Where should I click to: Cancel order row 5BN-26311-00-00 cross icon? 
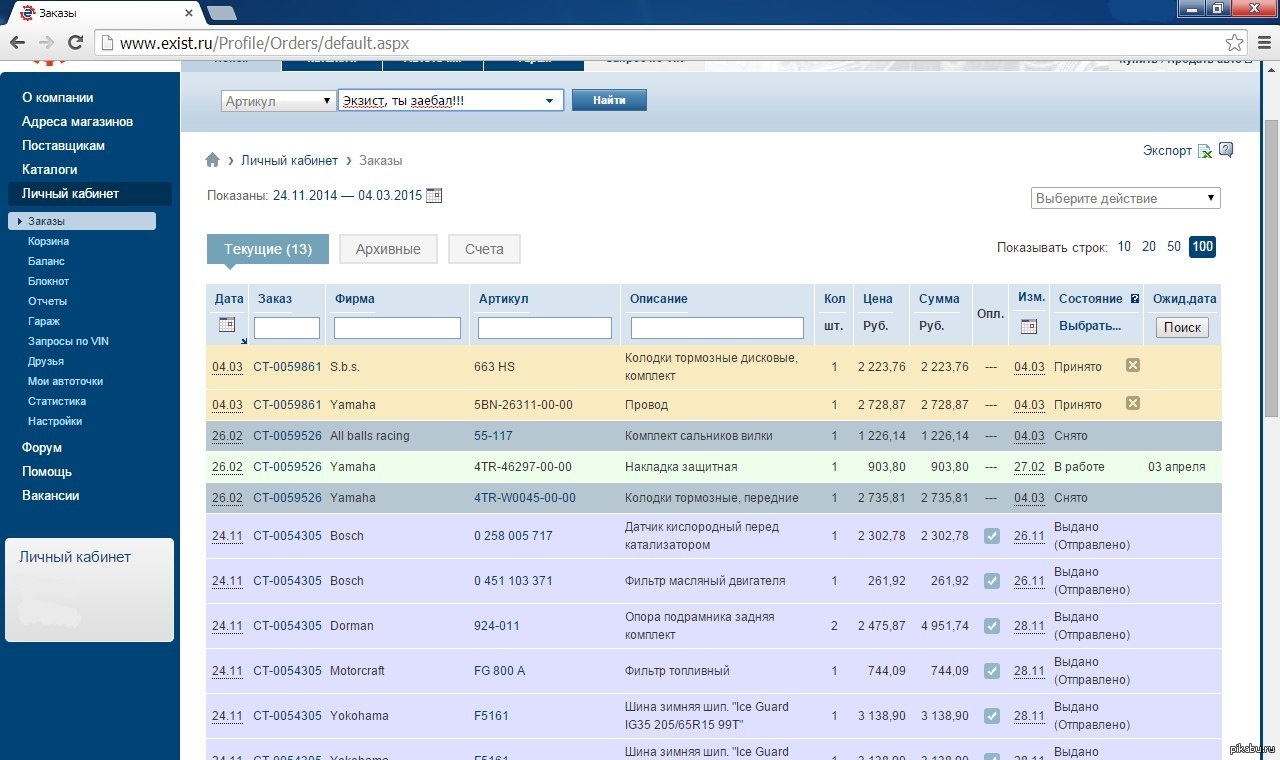(1133, 403)
